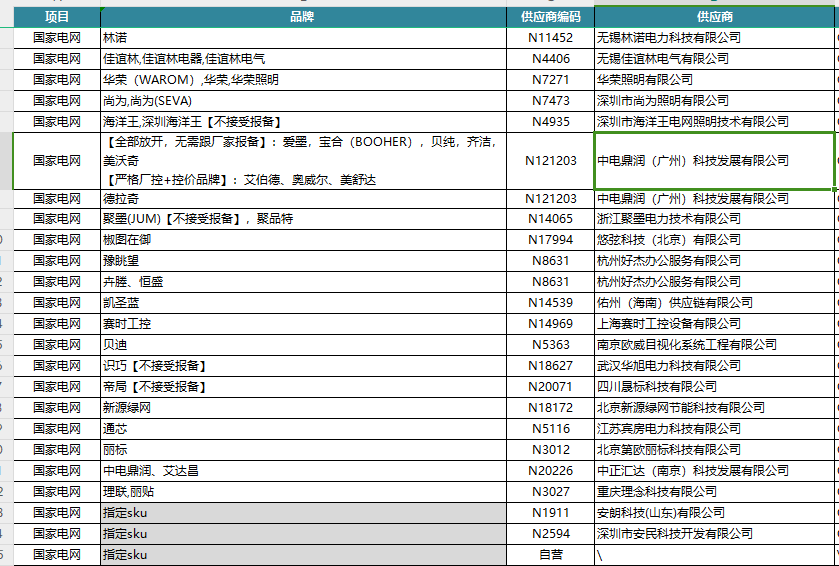Click supplier 深圳市安民科技开发有限公司
The image size is (839, 566).
click(x=714, y=533)
